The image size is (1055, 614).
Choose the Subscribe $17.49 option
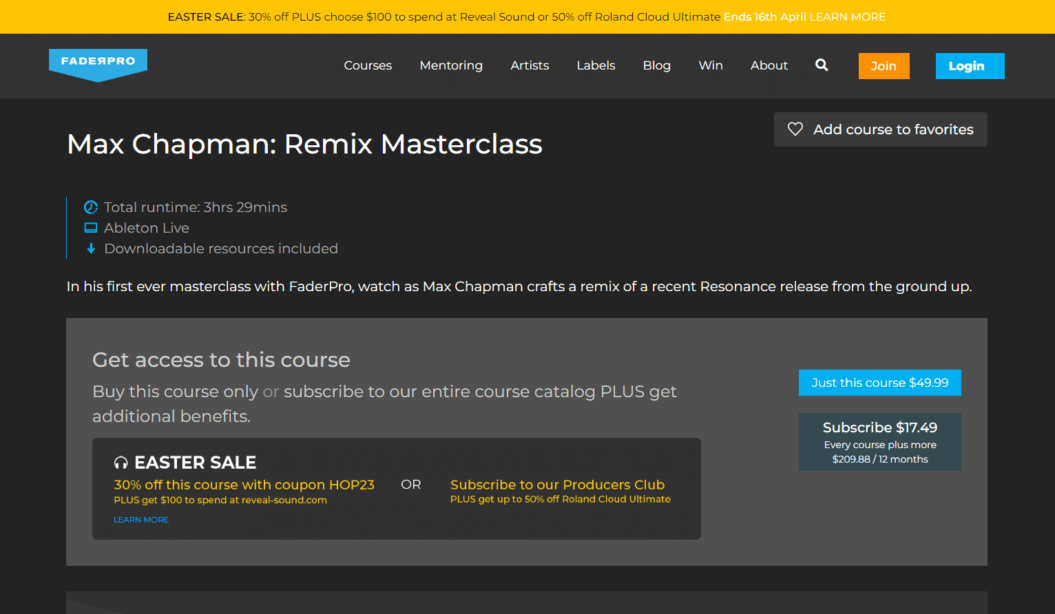coord(879,442)
